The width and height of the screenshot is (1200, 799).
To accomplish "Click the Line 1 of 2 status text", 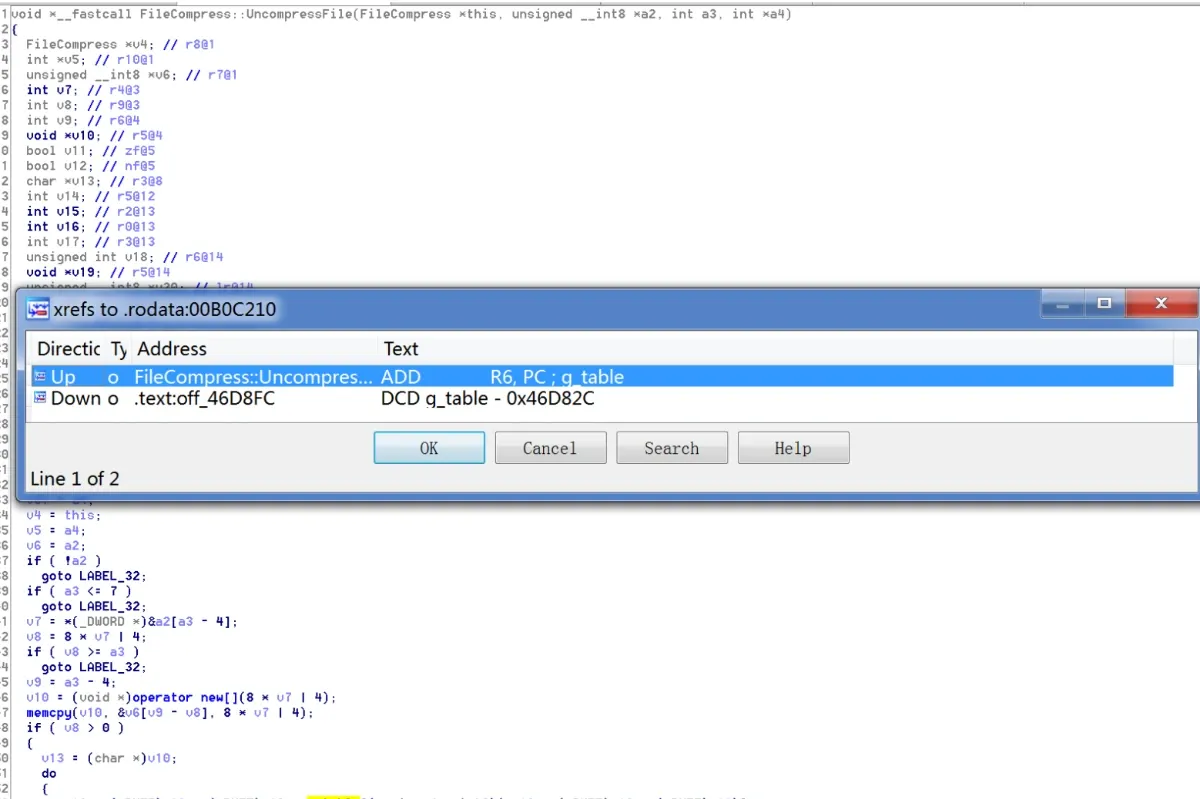I will [x=75, y=478].
